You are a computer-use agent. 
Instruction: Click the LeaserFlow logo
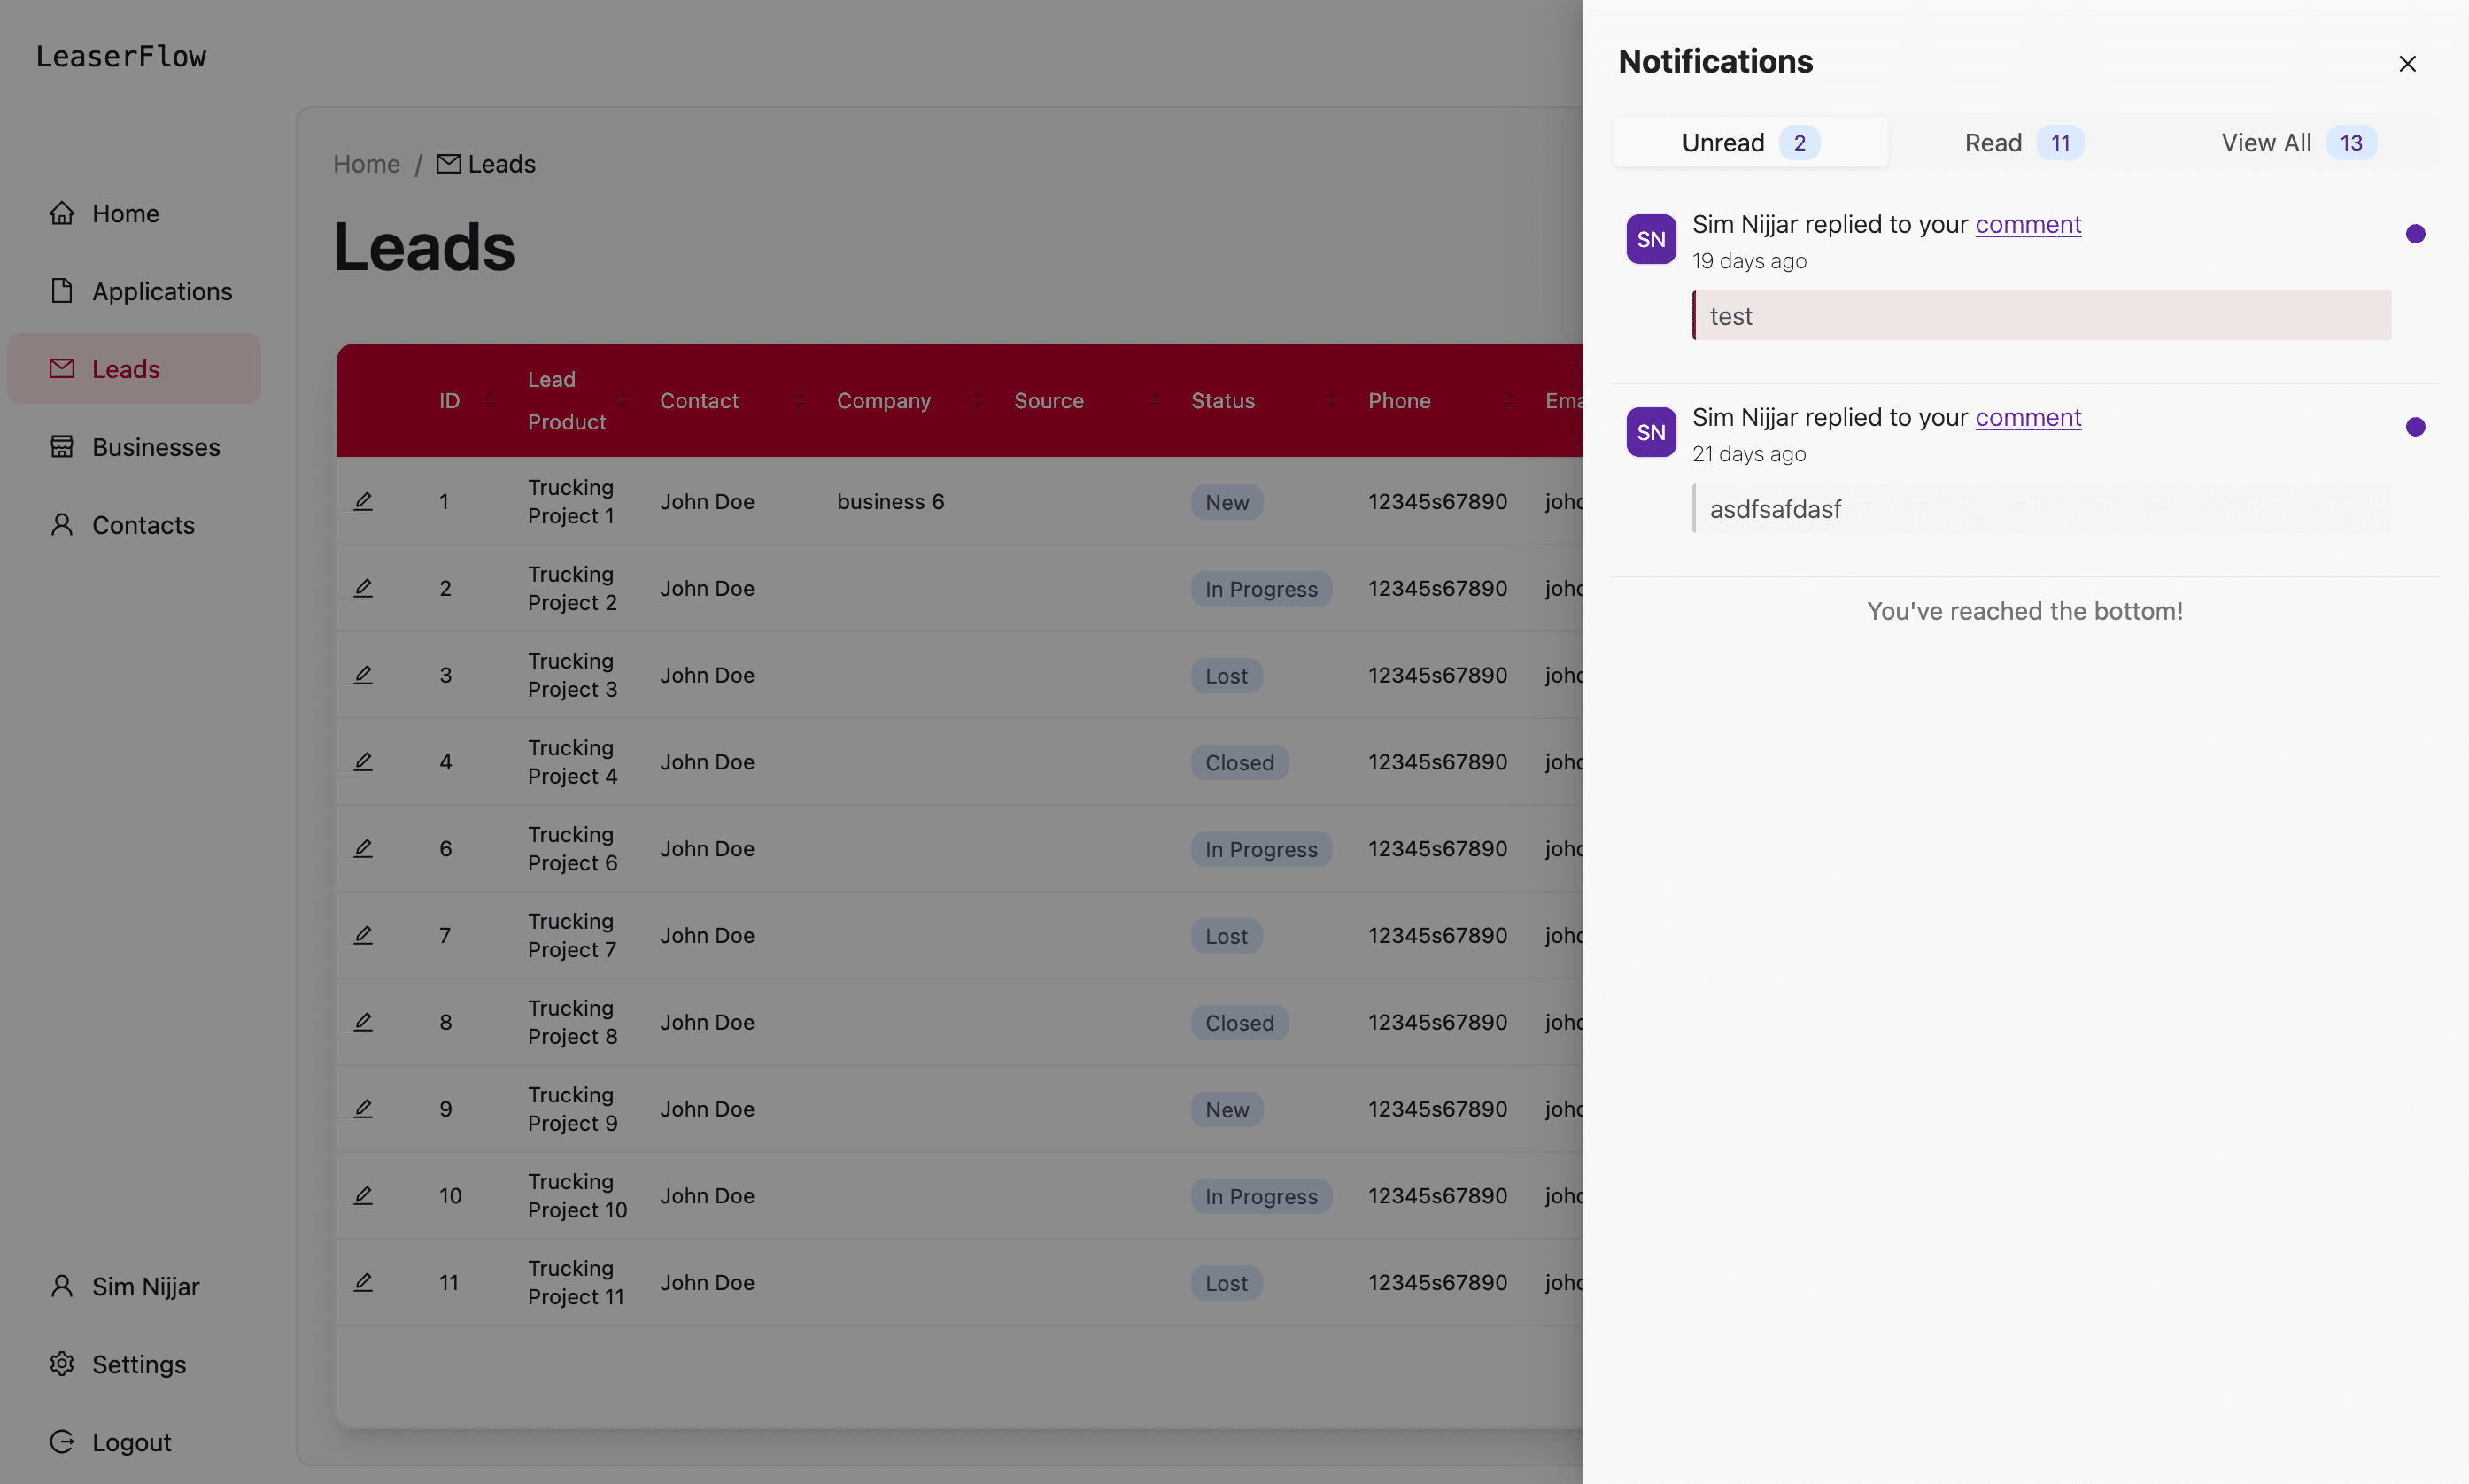pyautogui.click(x=121, y=56)
